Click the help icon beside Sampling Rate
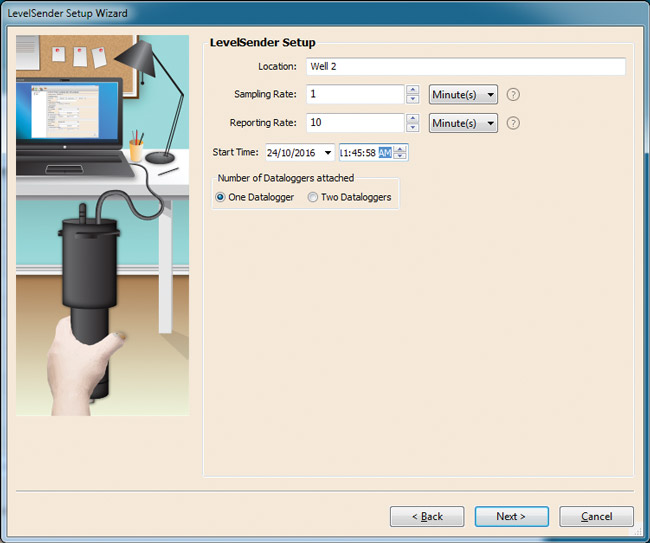 point(514,95)
